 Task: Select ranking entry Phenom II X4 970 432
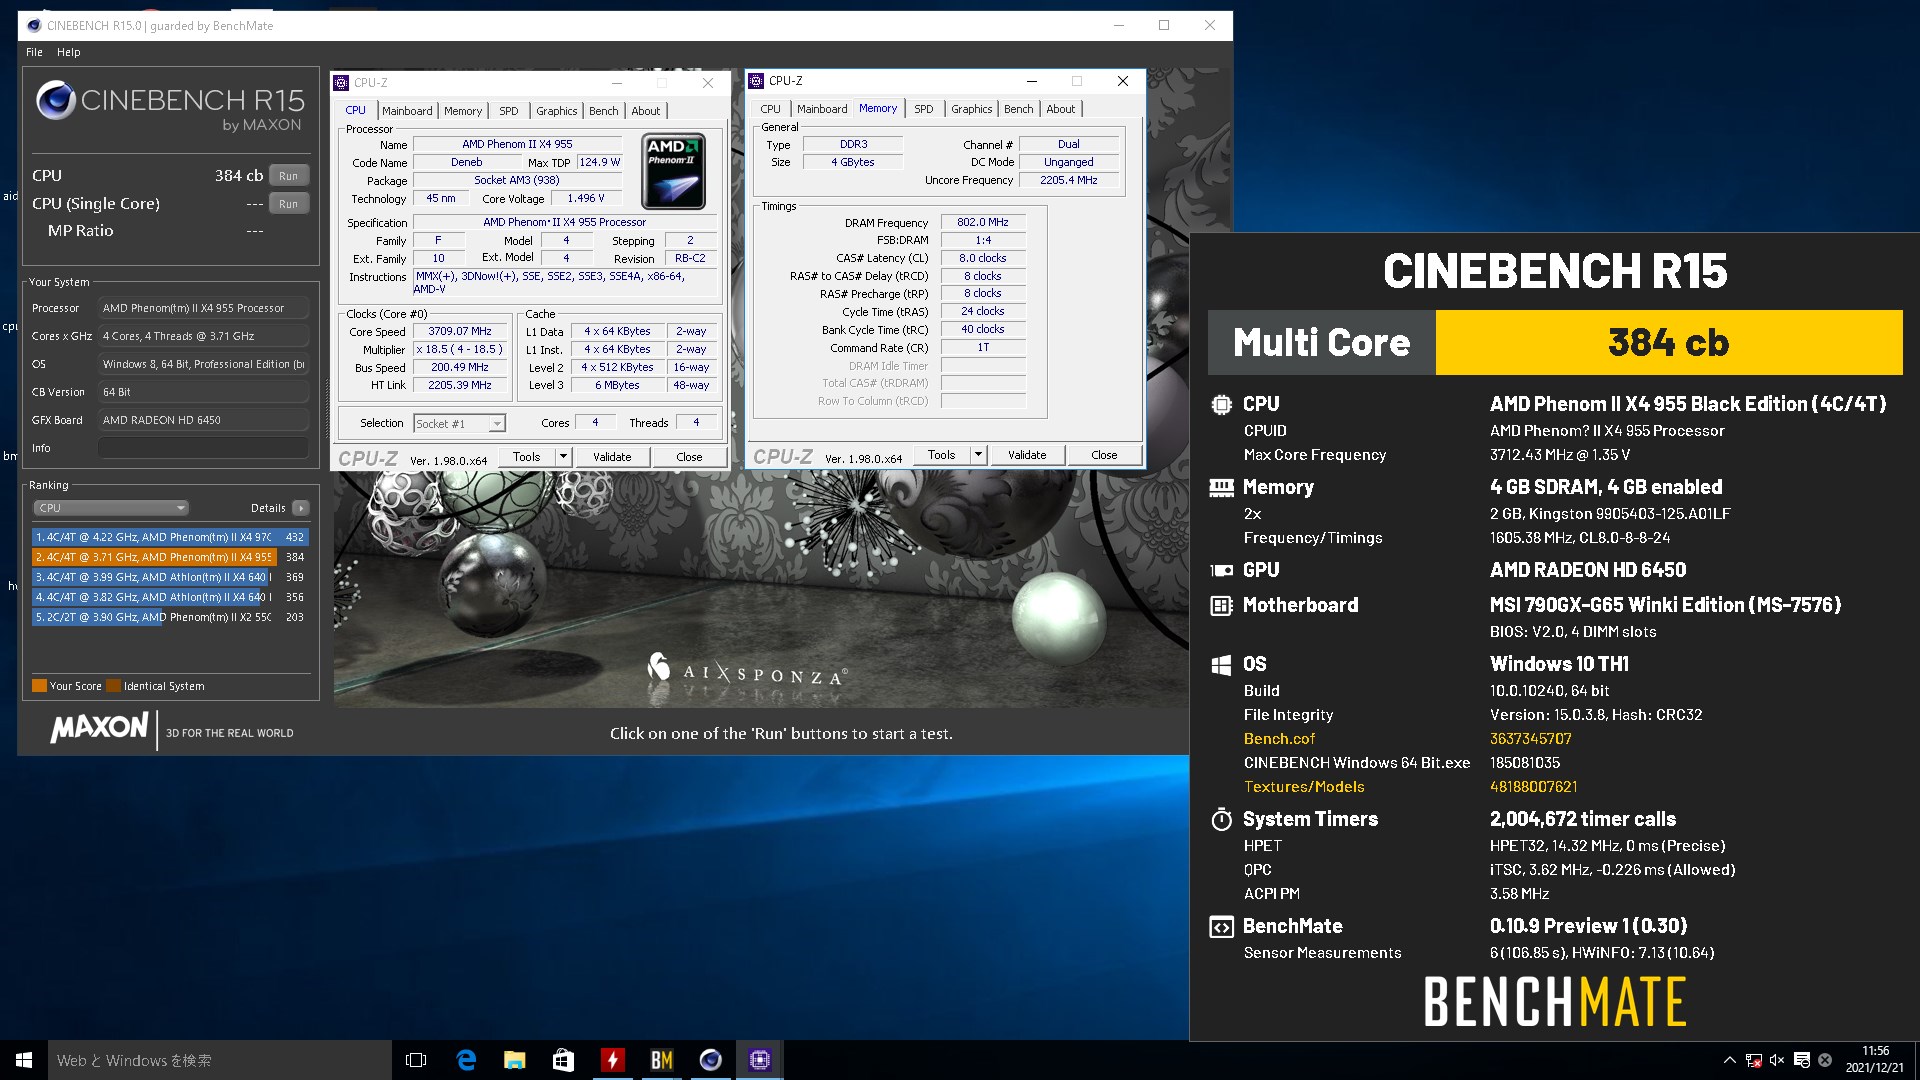170,537
